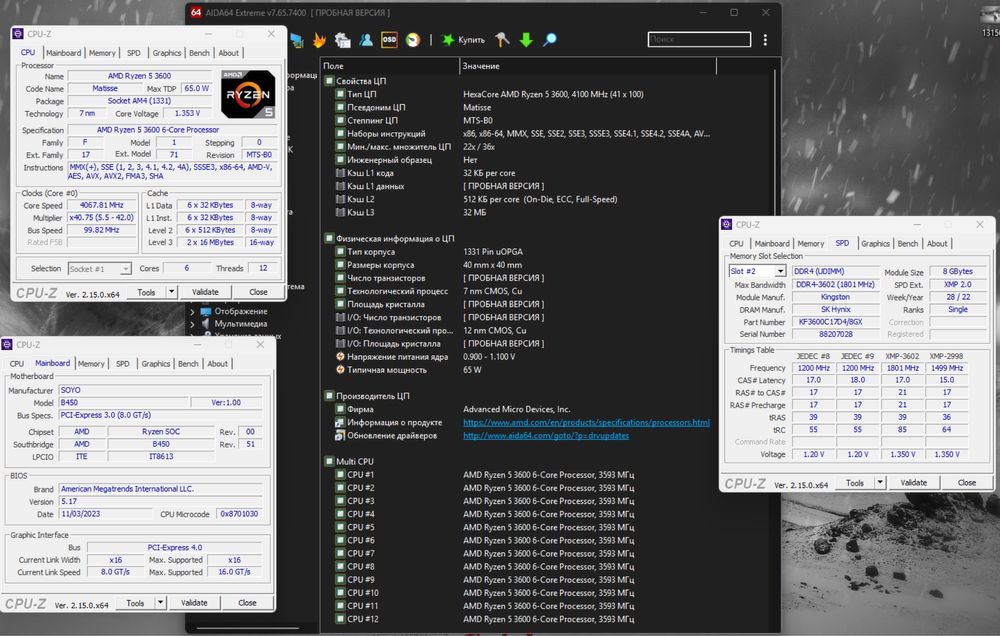
Task: Click the icon beside Обновление драйверов
Action: [x=340, y=436]
